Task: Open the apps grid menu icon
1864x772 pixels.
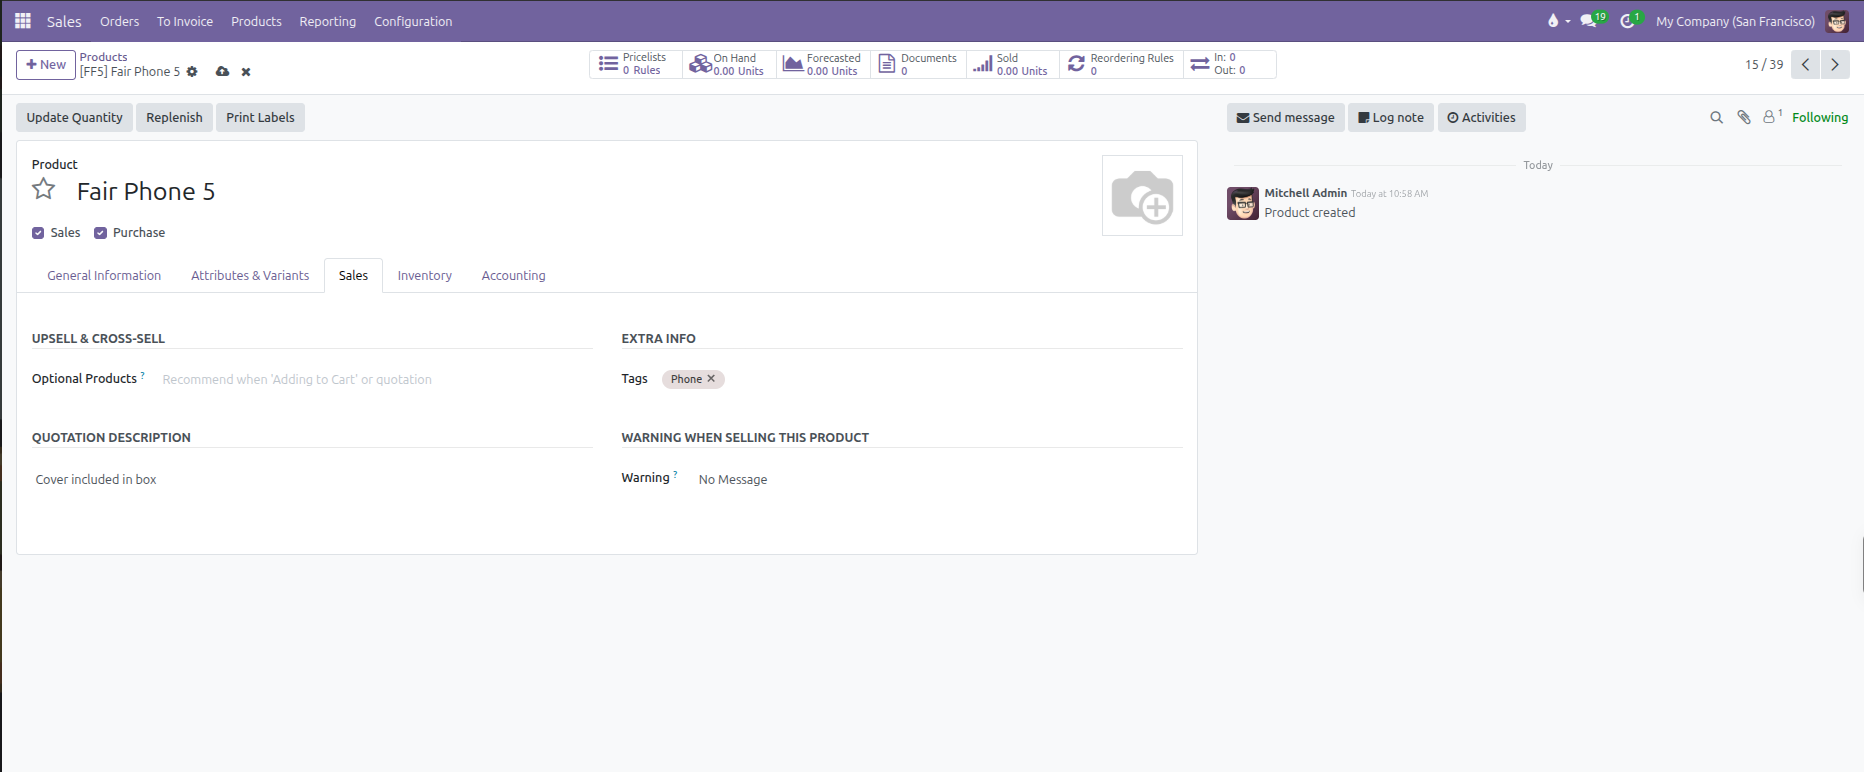Action: tap(23, 21)
